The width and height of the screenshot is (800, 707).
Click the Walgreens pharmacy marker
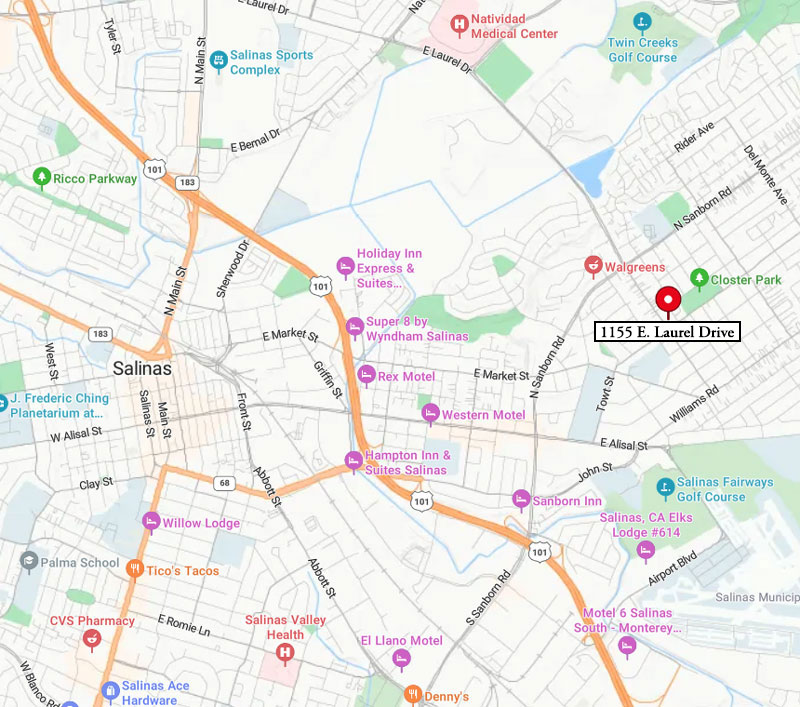coord(593,265)
